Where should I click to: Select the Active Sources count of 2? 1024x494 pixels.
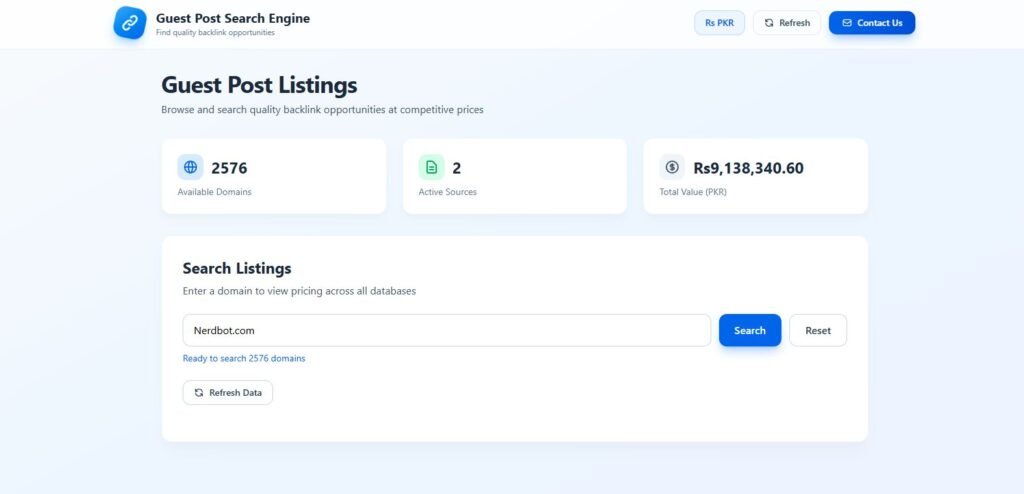pyautogui.click(x=456, y=168)
